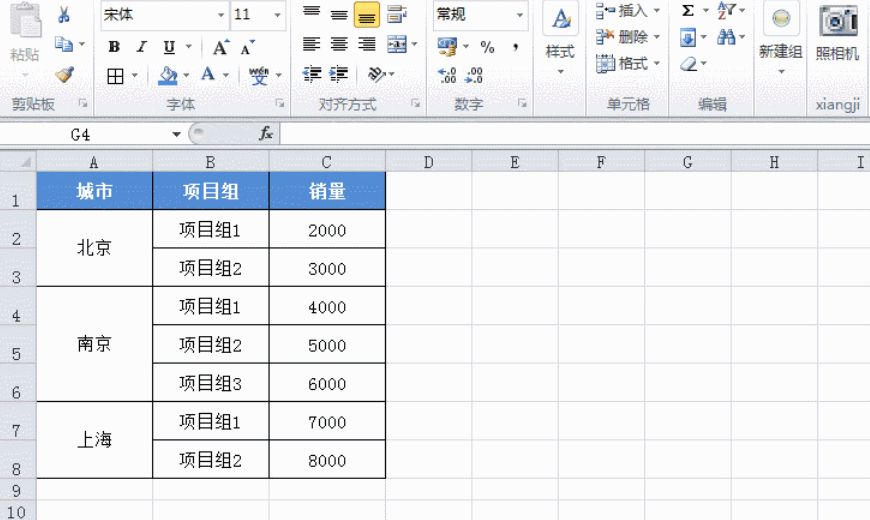The width and height of the screenshot is (870, 520).
Task: Open the 插入 insert cells menu
Action: [627, 11]
